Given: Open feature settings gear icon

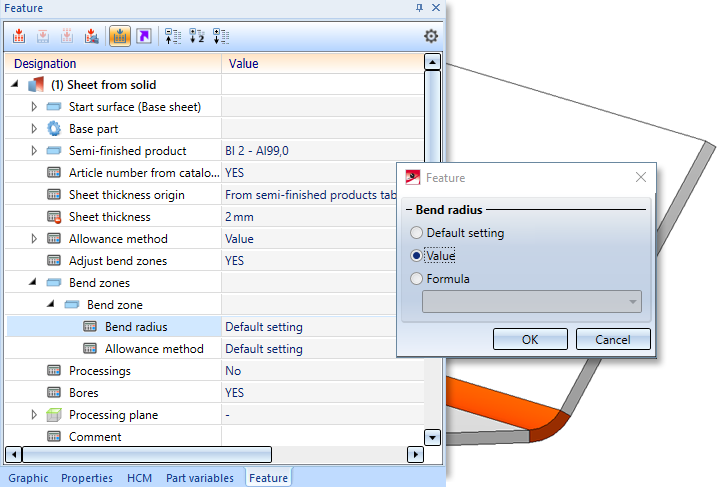Looking at the screenshot, I should [431, 36].
